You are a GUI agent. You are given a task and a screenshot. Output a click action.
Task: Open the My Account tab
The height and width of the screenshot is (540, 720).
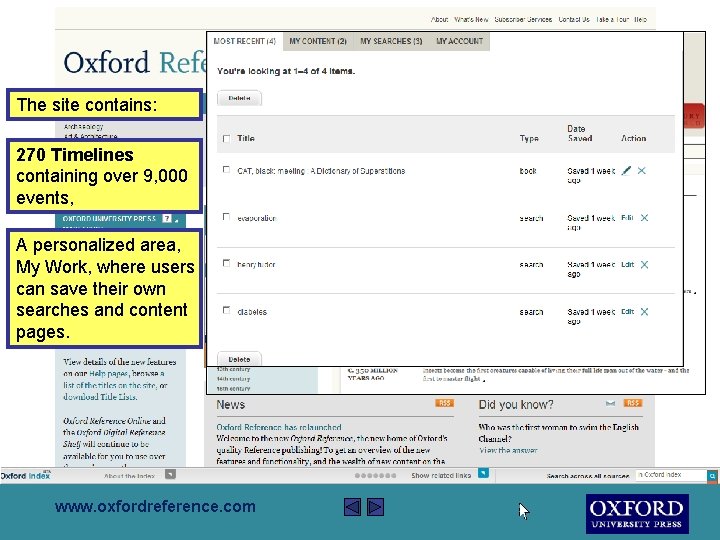tap(459, 41)
